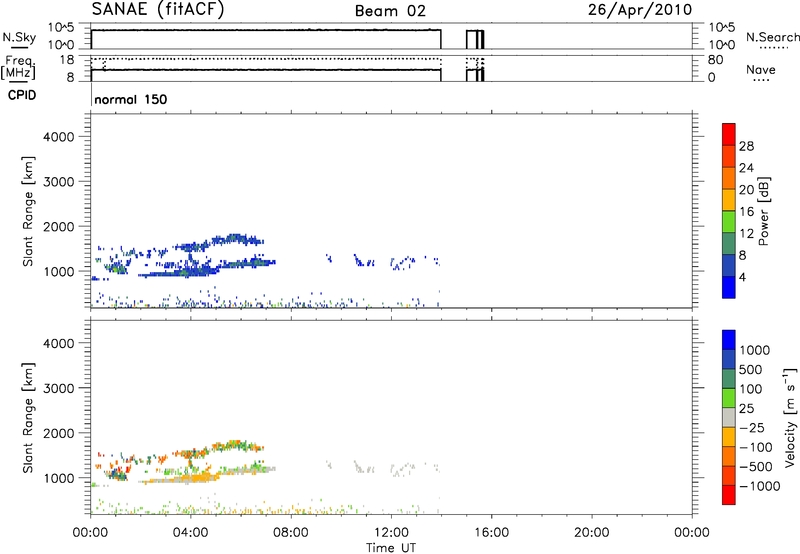Click the red bottom Velocity colorbar swatch

pos(729,495)
